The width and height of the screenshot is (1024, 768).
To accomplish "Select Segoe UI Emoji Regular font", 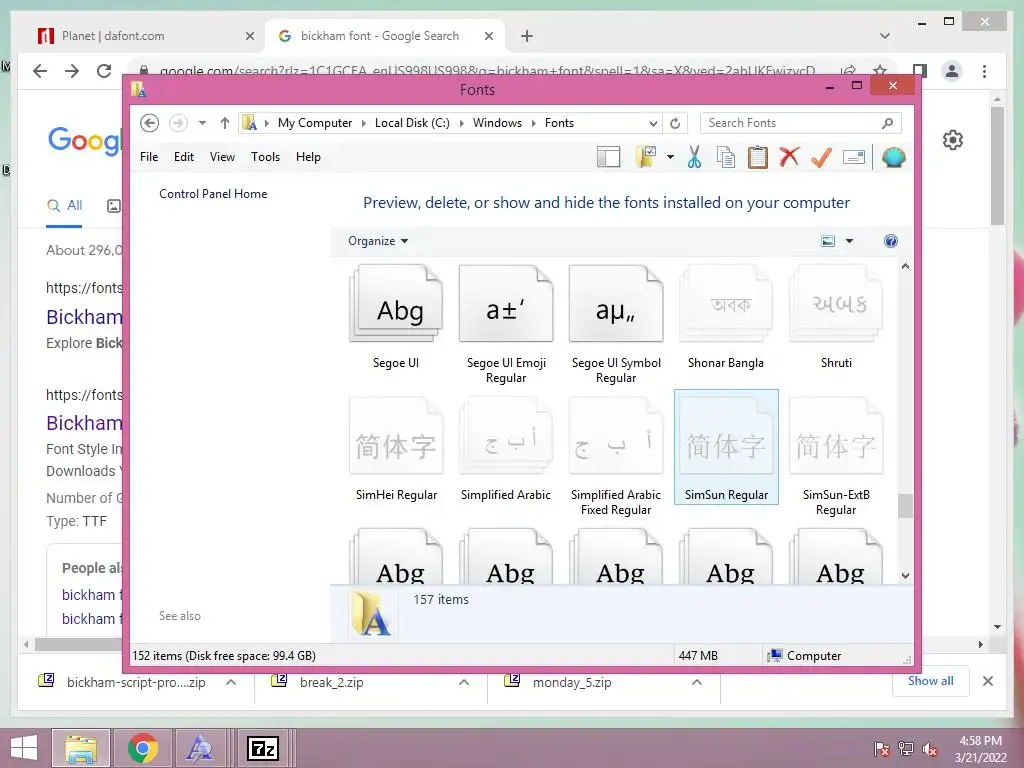I will coord(505,324).
